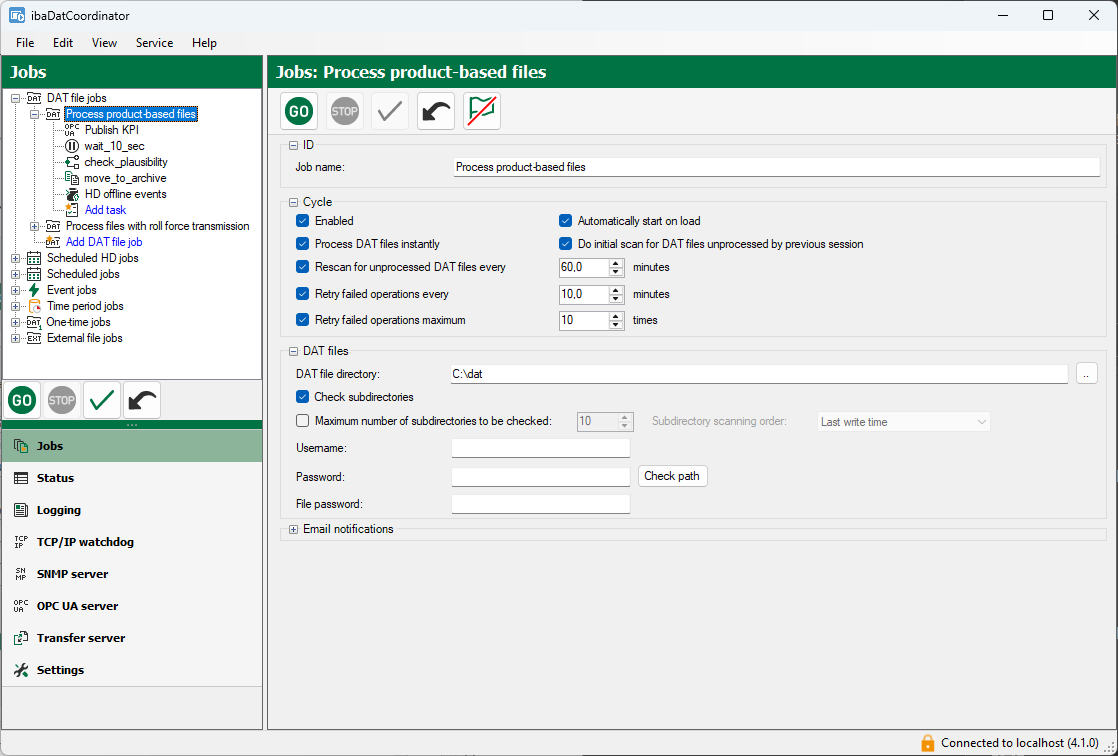
Task: Select the Publish KPI OPC UA task
Action: pyautogui.click(x=111, y=130)
